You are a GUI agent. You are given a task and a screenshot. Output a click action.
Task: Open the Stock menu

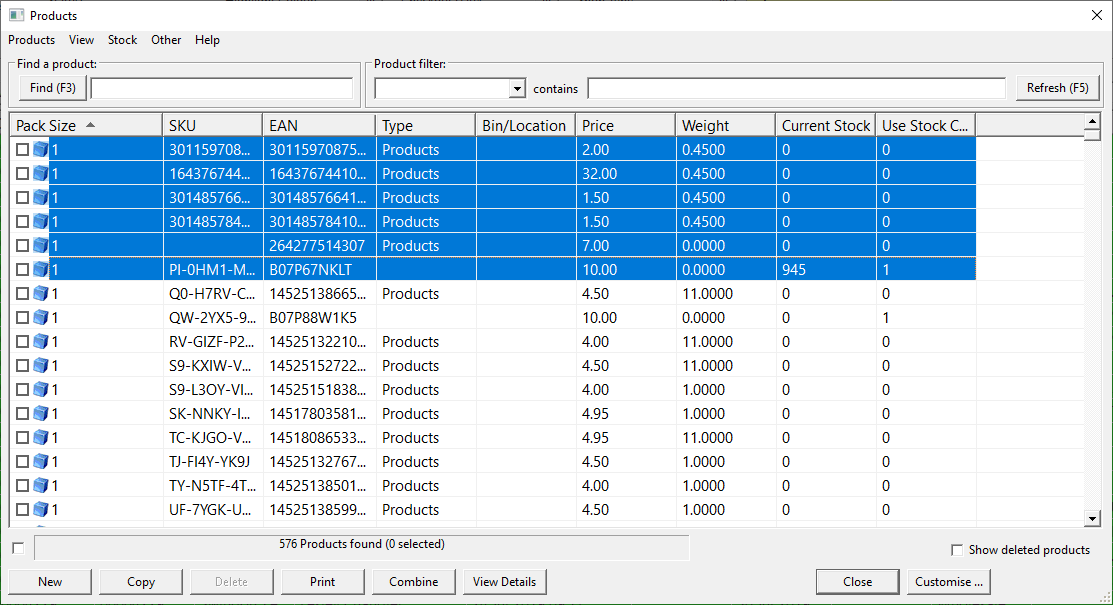[x=122, y=40]
